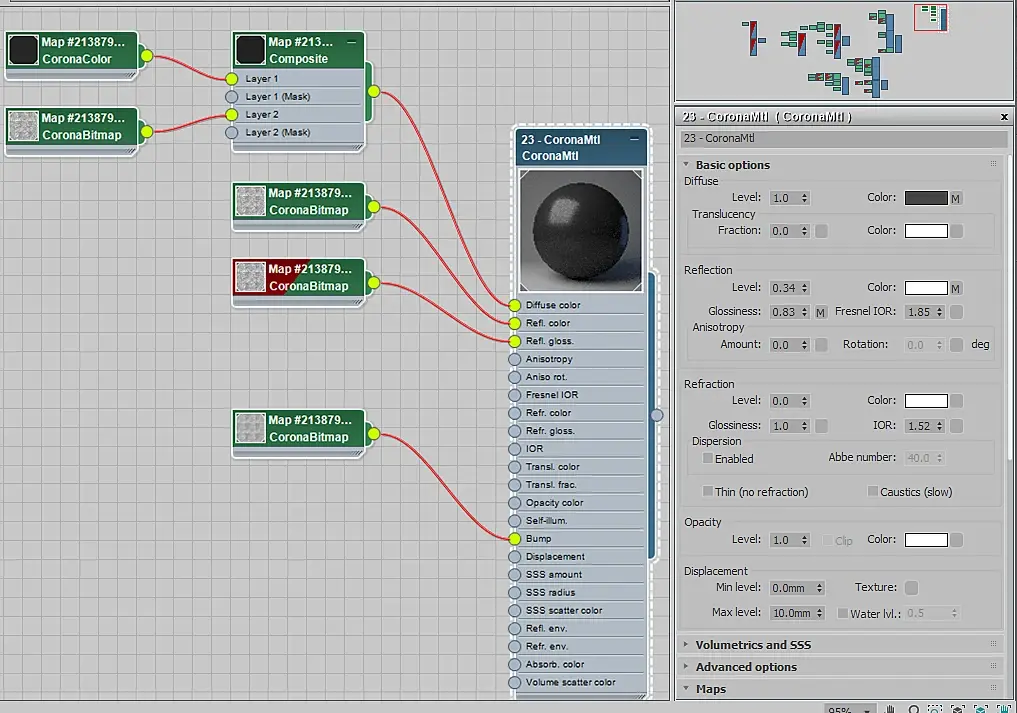Image resolution: width=1017 pixels, height=713 pixels.
Task: Click the CoronaMtl node's output socket on its right edge
Action: tap(657, 415)
